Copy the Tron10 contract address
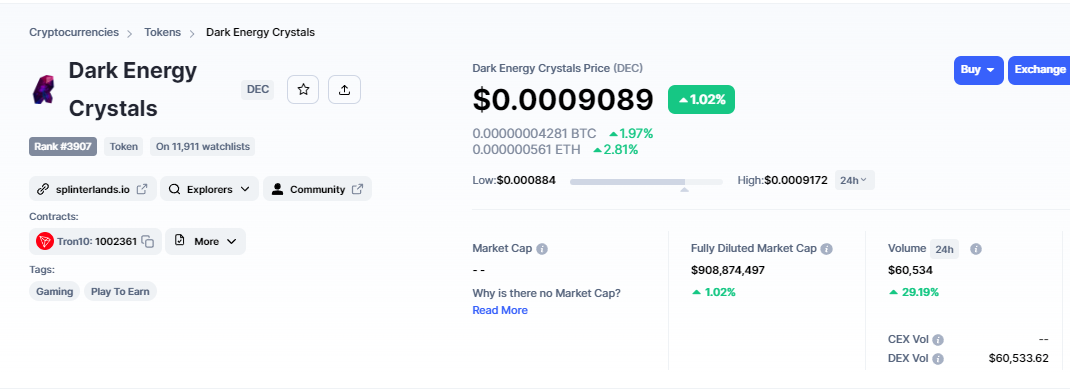The width and height of the screenshot is (1070, 391). click(x=149, y=242)
